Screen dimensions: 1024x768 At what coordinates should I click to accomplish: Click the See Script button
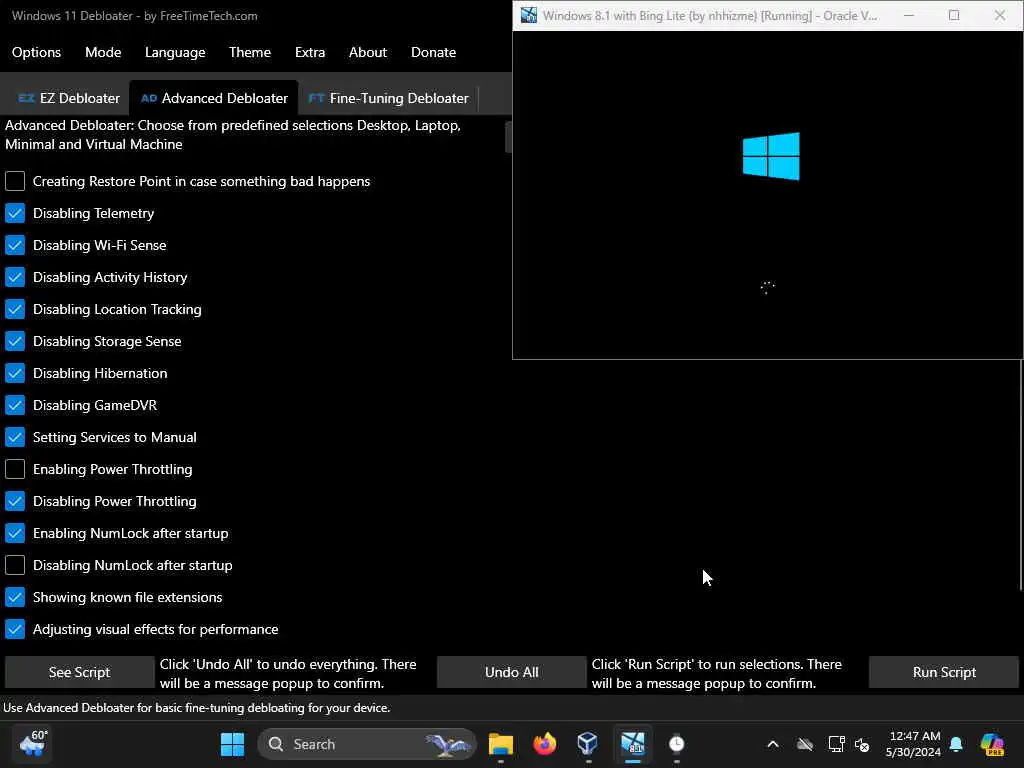[x=79, y=672]
